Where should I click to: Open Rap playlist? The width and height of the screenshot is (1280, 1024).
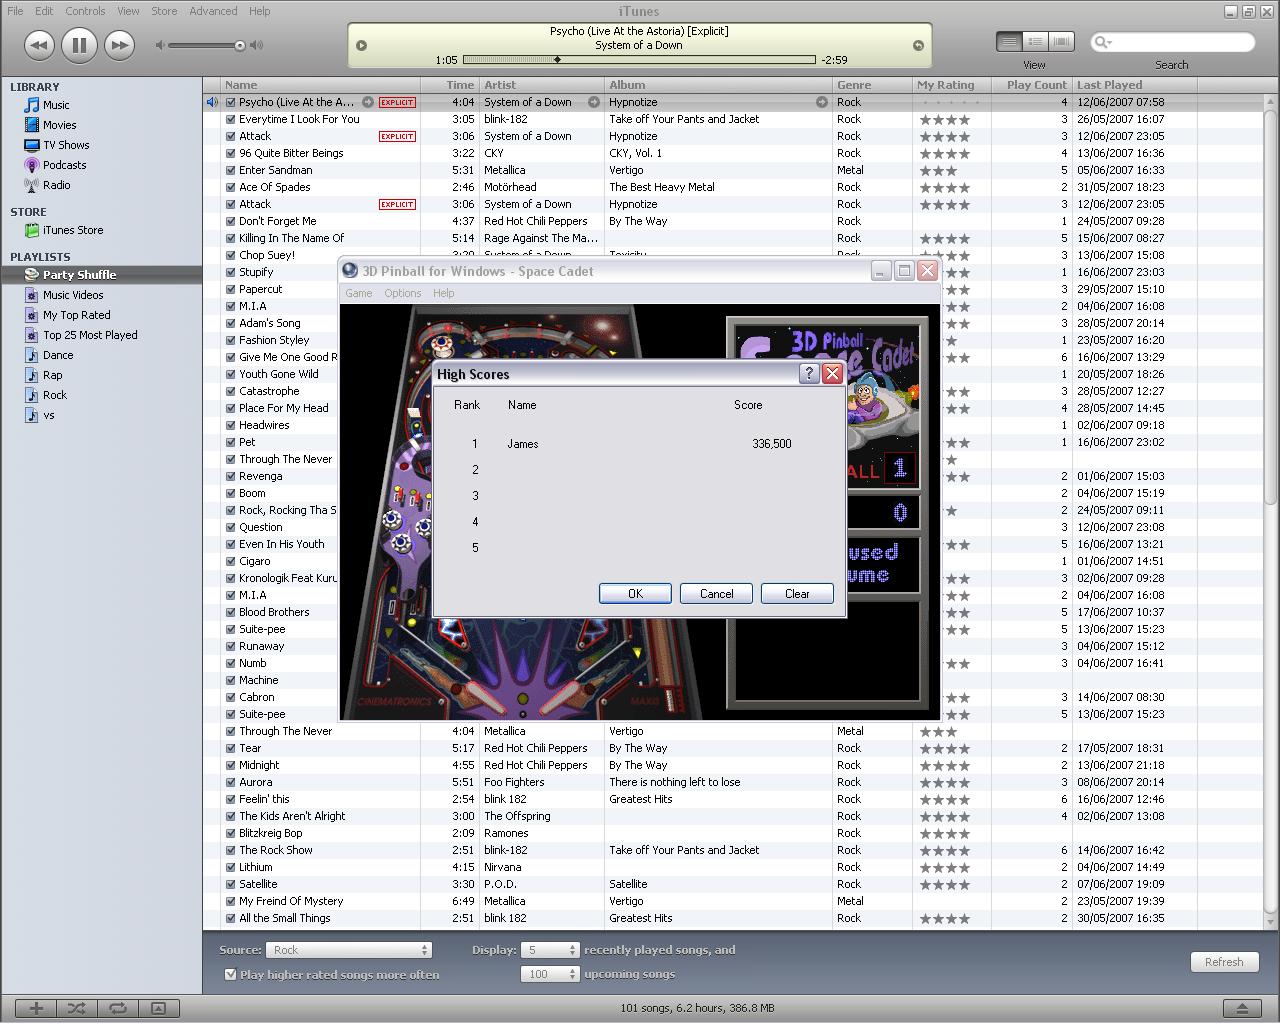pos(52,375)
